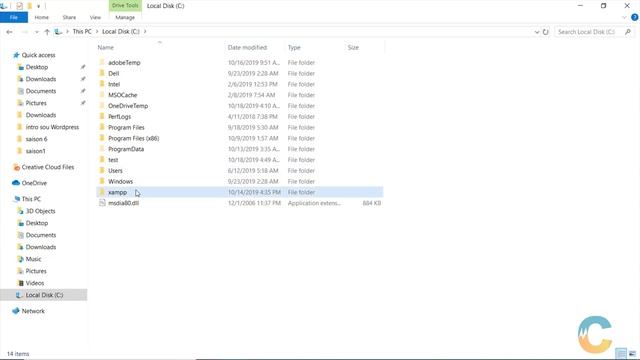This screenshot has width=640, height=360.
Task: Open pinned Documents under Quick access
Action: pyautogui.click(x=41, y=91)
